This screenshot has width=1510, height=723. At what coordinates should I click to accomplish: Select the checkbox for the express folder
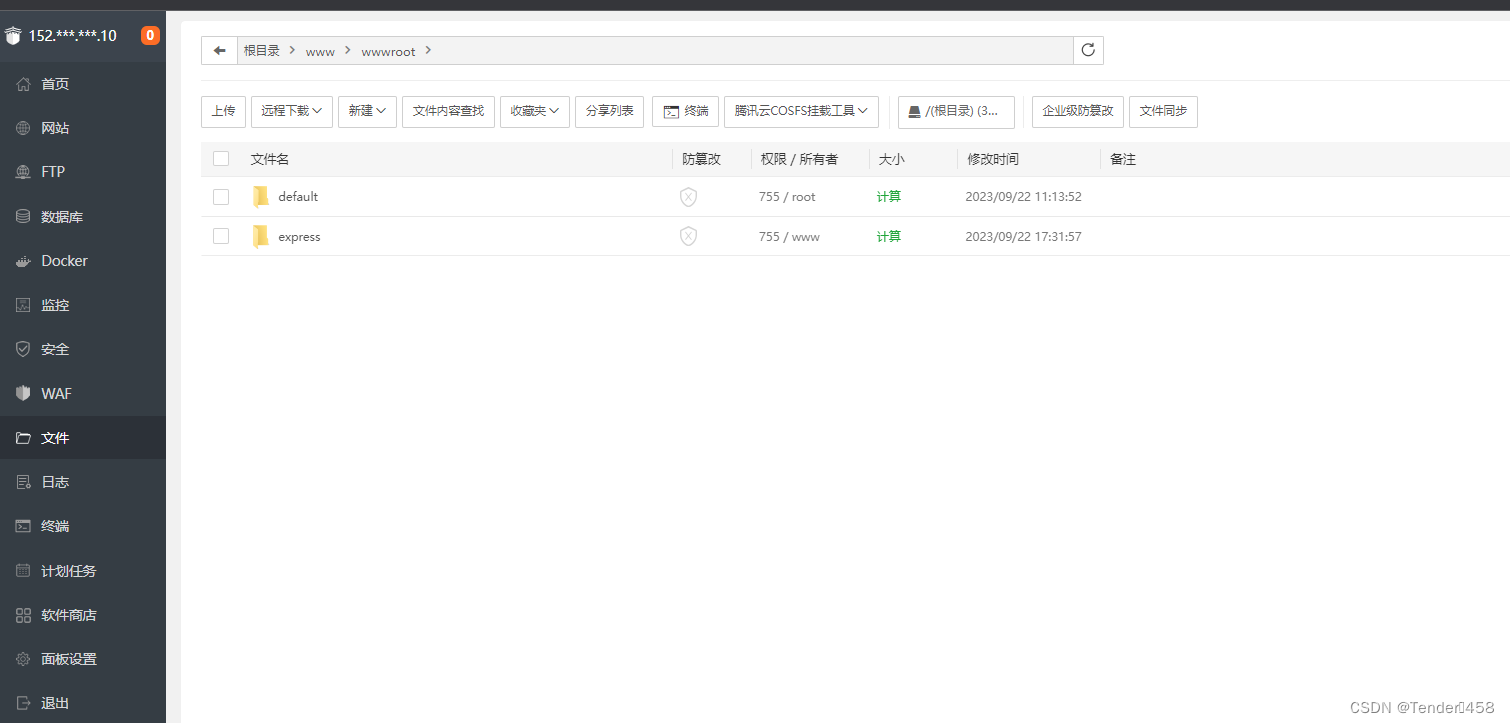click(x=221, y=236)
